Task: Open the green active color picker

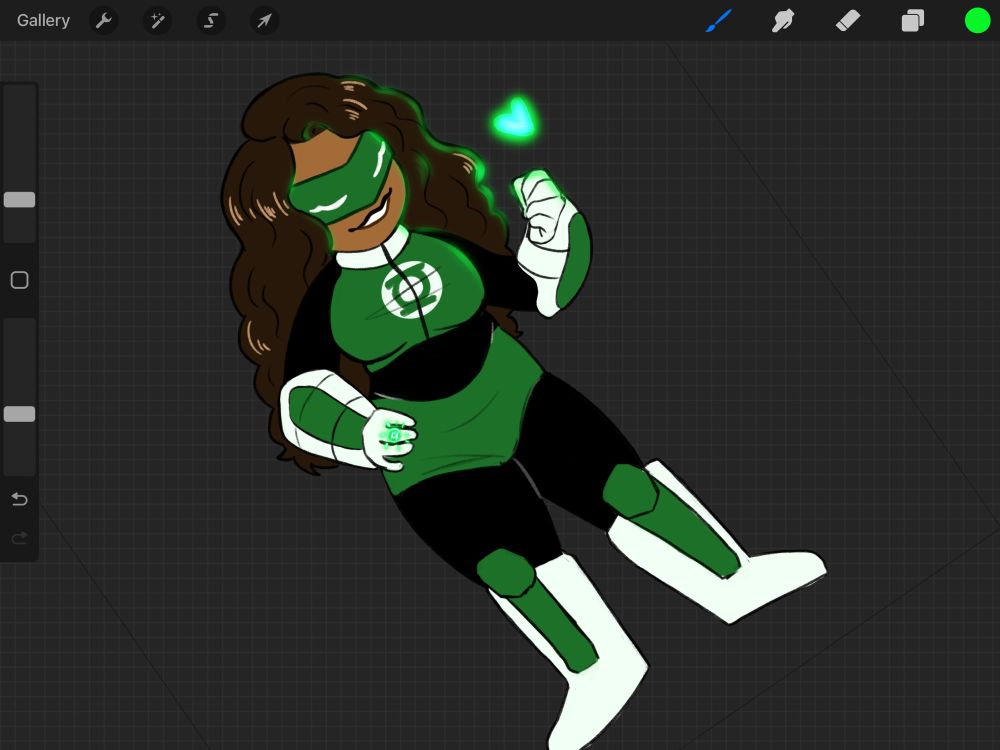Action: pyautogui.click(x=977, y=20)
